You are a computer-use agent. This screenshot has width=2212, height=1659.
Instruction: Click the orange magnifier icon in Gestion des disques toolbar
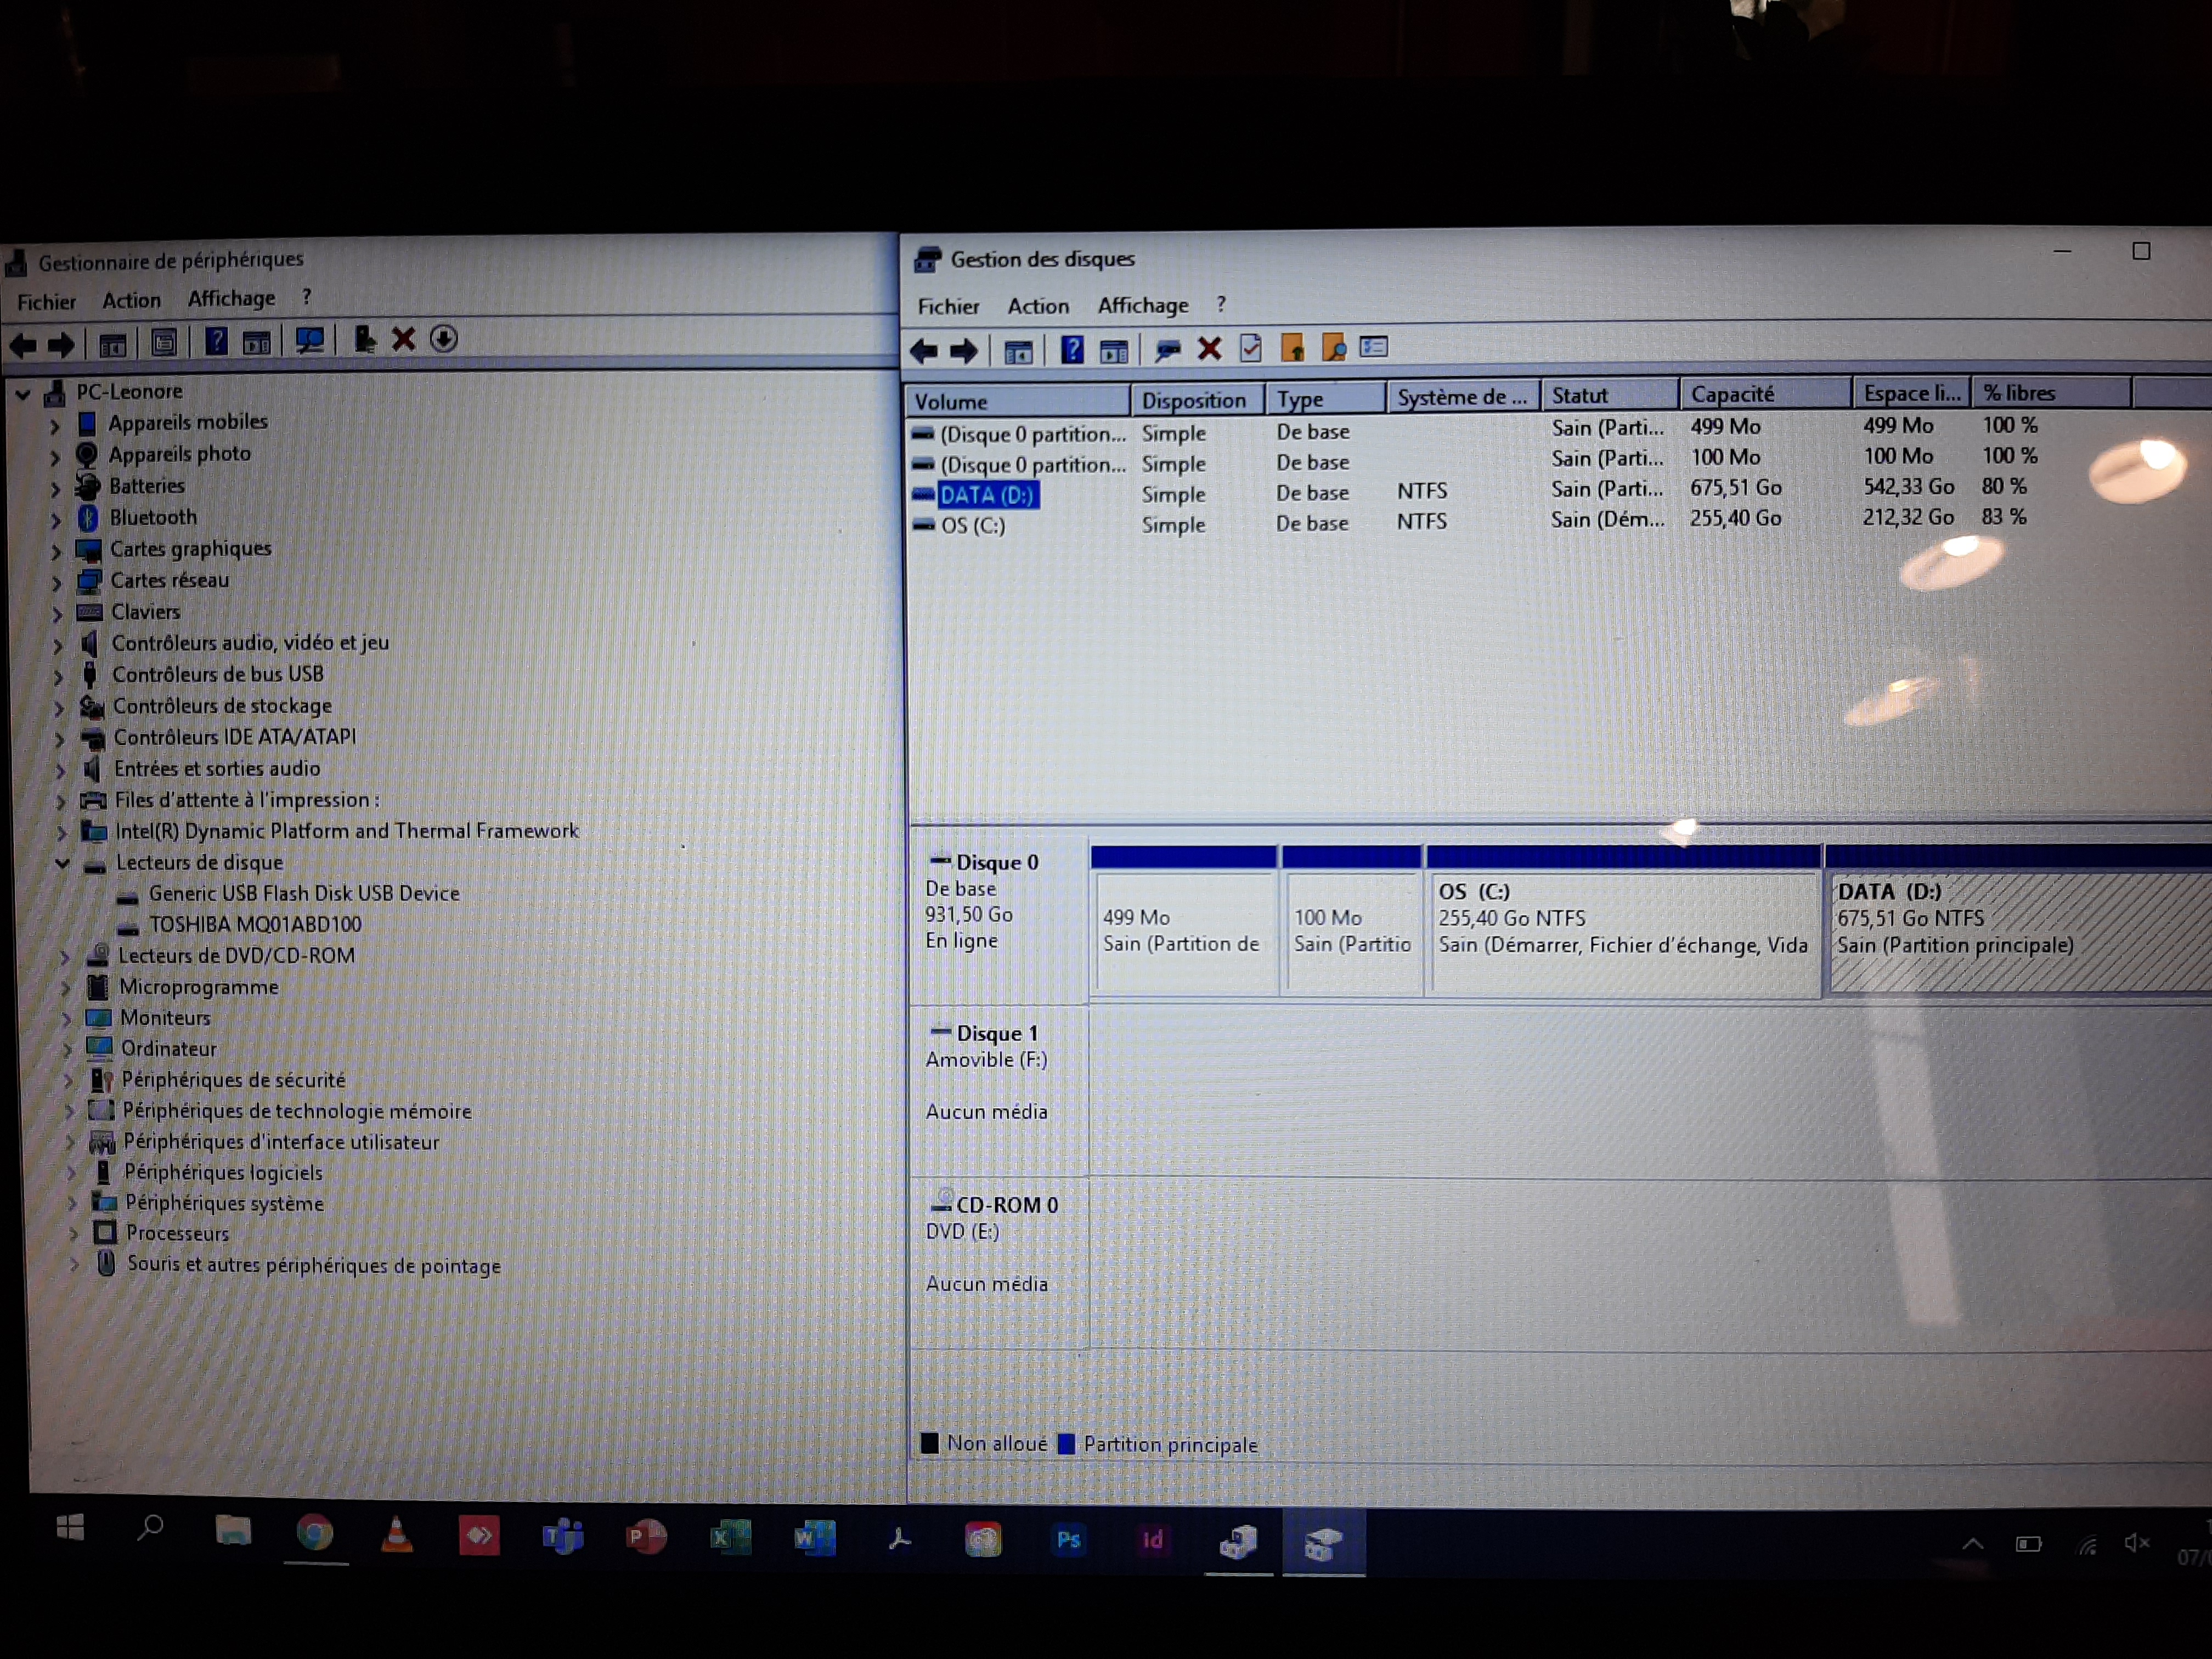(x=1333, y=348)
